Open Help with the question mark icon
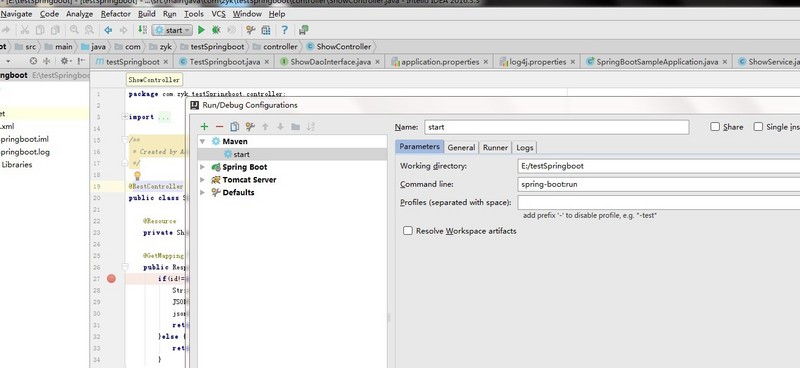800x368 pixels. pos(285,30)
